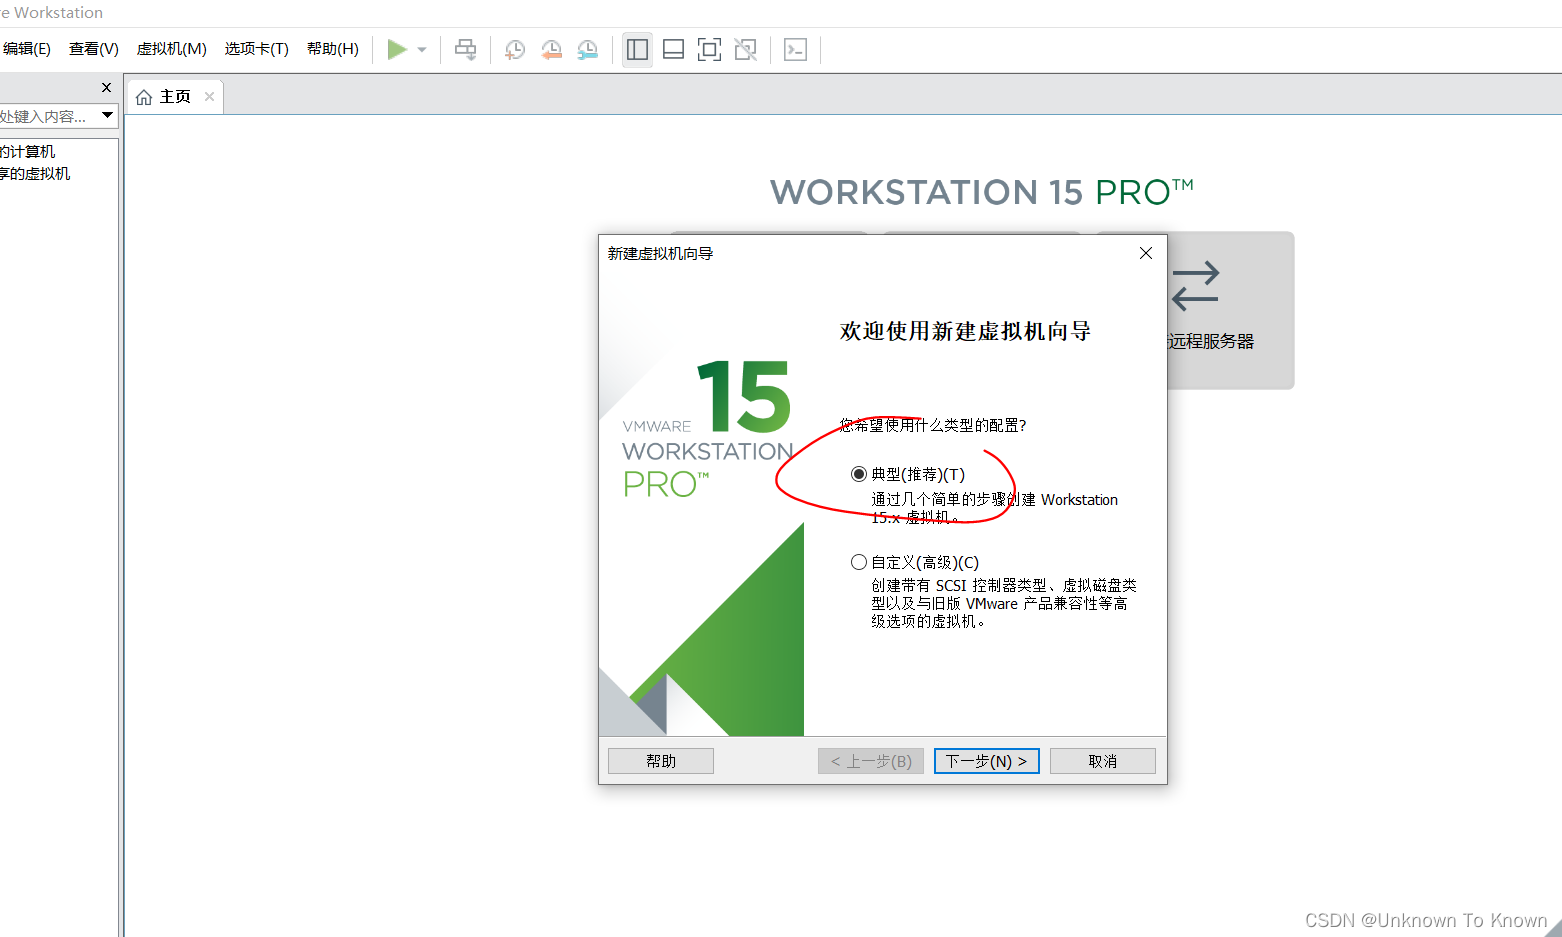Screen dimensions: 1562x937
Task: Open the snapshot manager icon
Action: coord(588,49)
